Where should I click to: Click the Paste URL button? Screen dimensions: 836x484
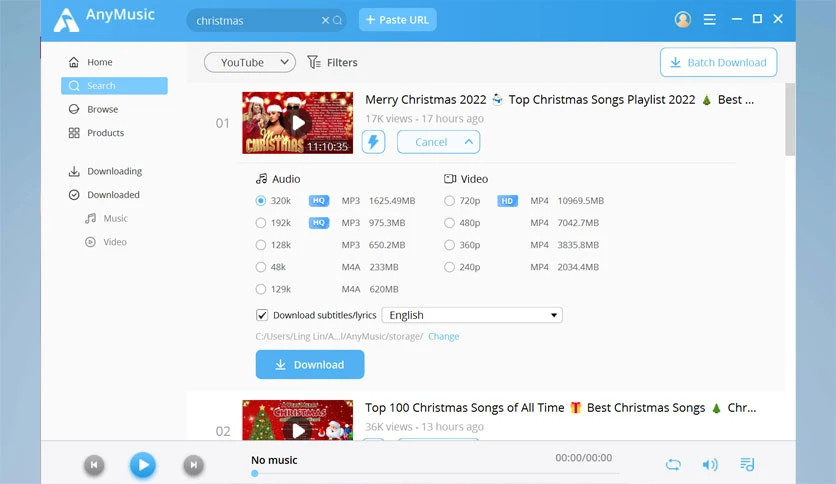tap(398, 20)
